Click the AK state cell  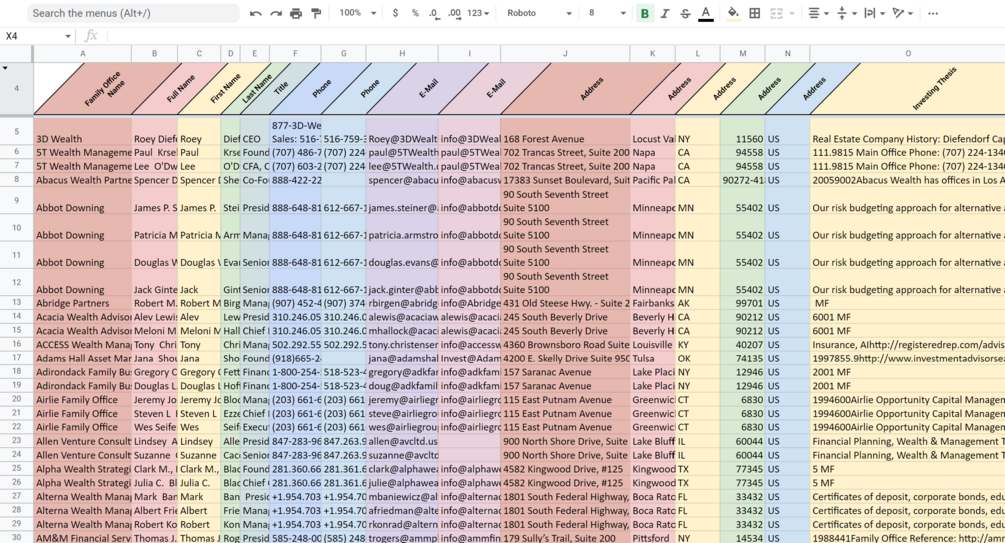coord(697,303)
